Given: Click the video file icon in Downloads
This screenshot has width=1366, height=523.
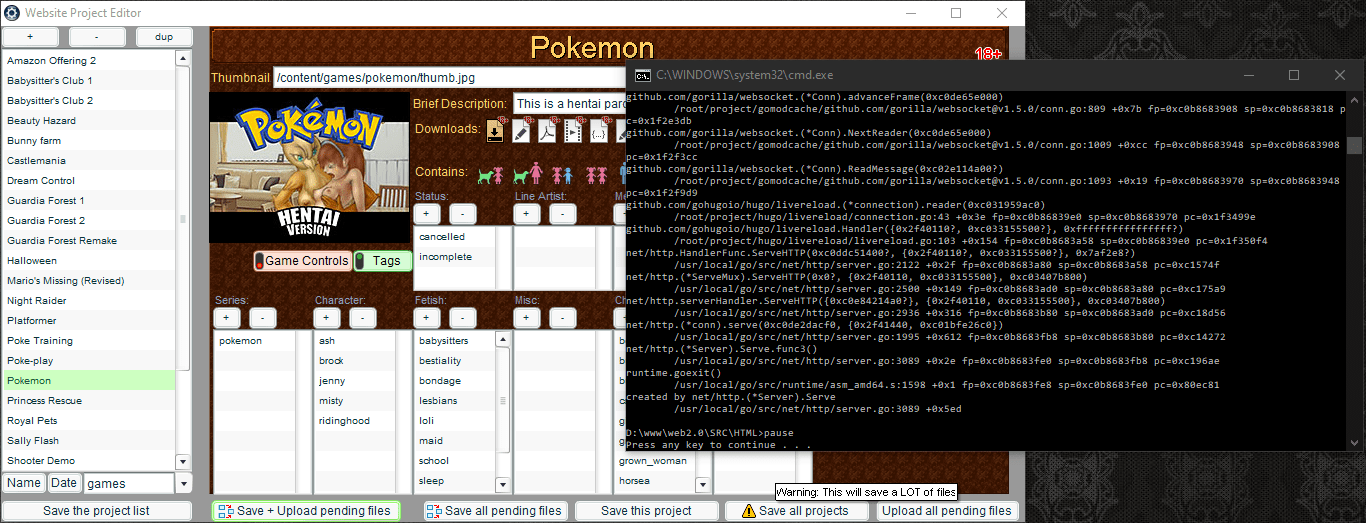Looking at the screenshot, I should 573,130.
